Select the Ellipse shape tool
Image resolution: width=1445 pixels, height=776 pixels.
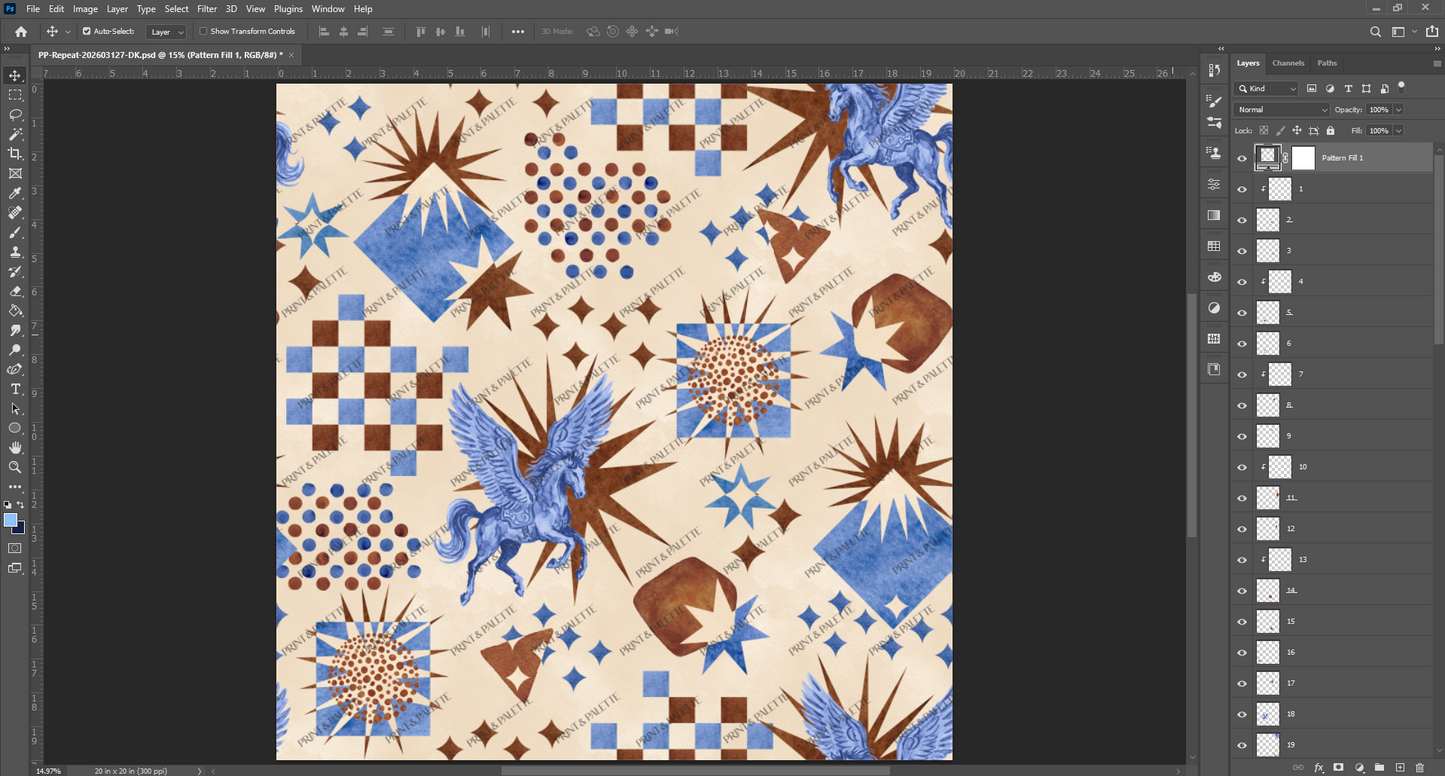(x=15, y=428)
